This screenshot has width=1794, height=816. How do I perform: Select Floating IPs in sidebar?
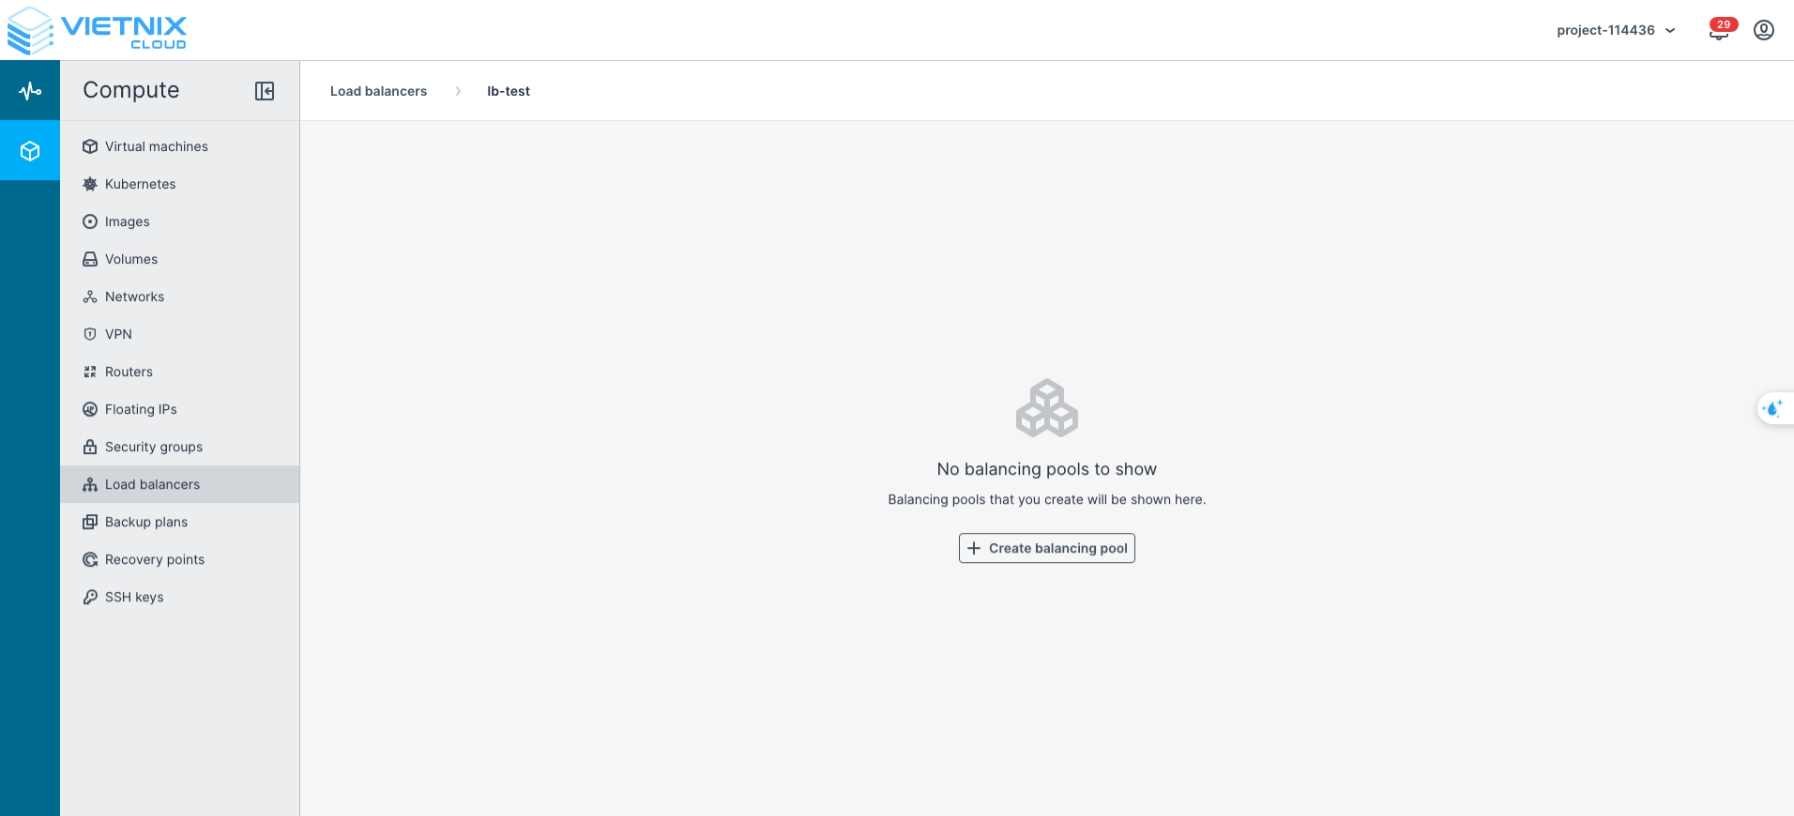tap(140, 409)
